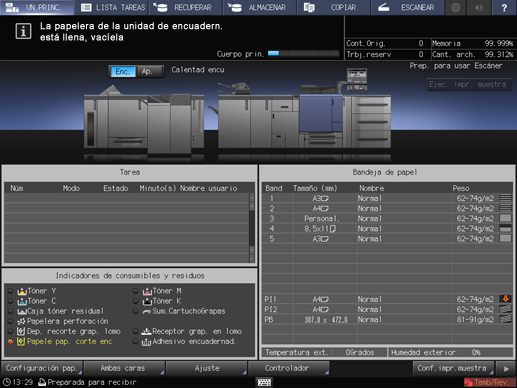Click the Cuerpo prin. progress bar
The image size is (517, 388).
303,53
